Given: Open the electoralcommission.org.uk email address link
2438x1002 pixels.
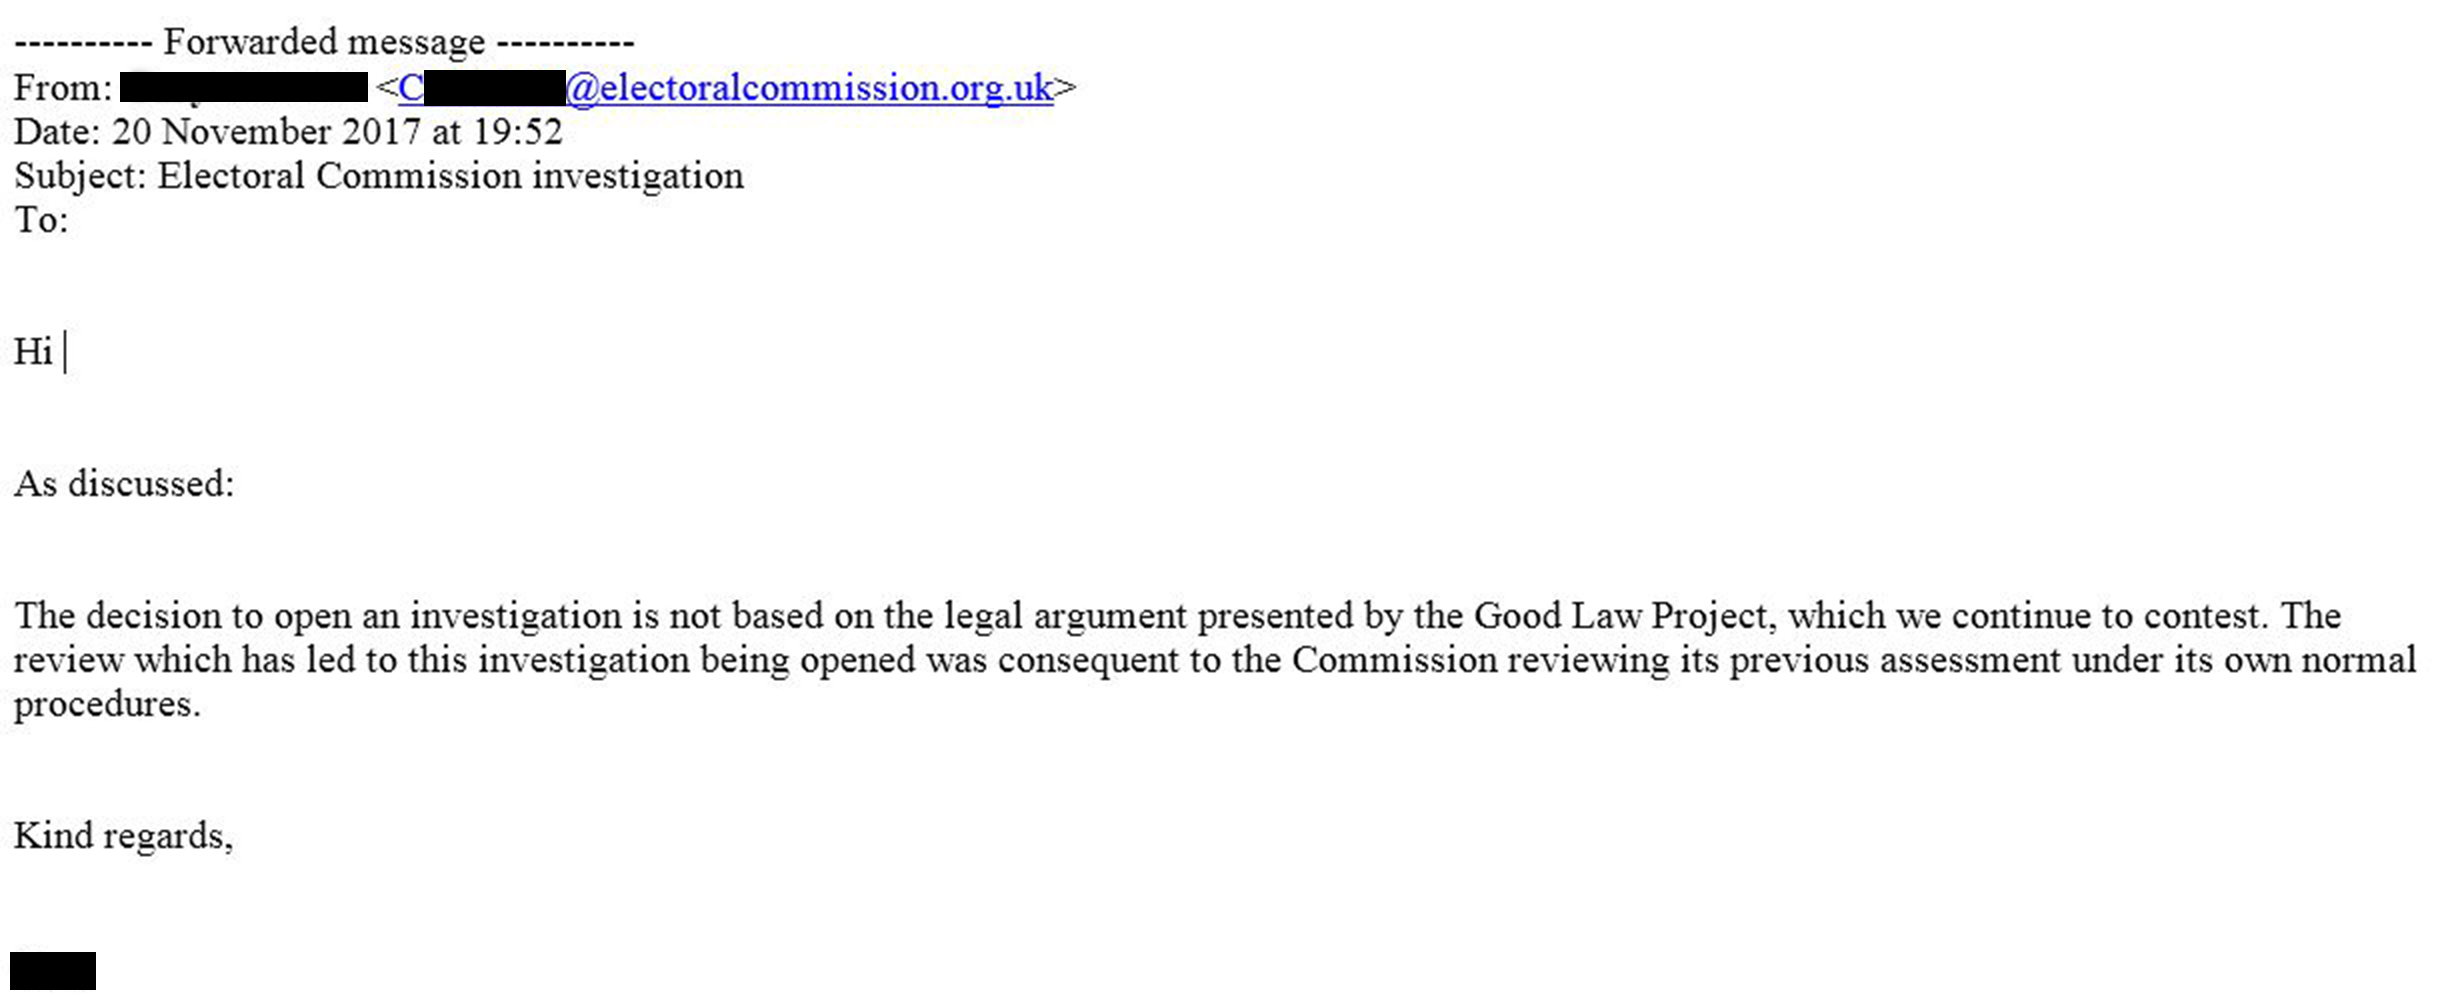Looking at the screenshot, I should click(726, 88).
